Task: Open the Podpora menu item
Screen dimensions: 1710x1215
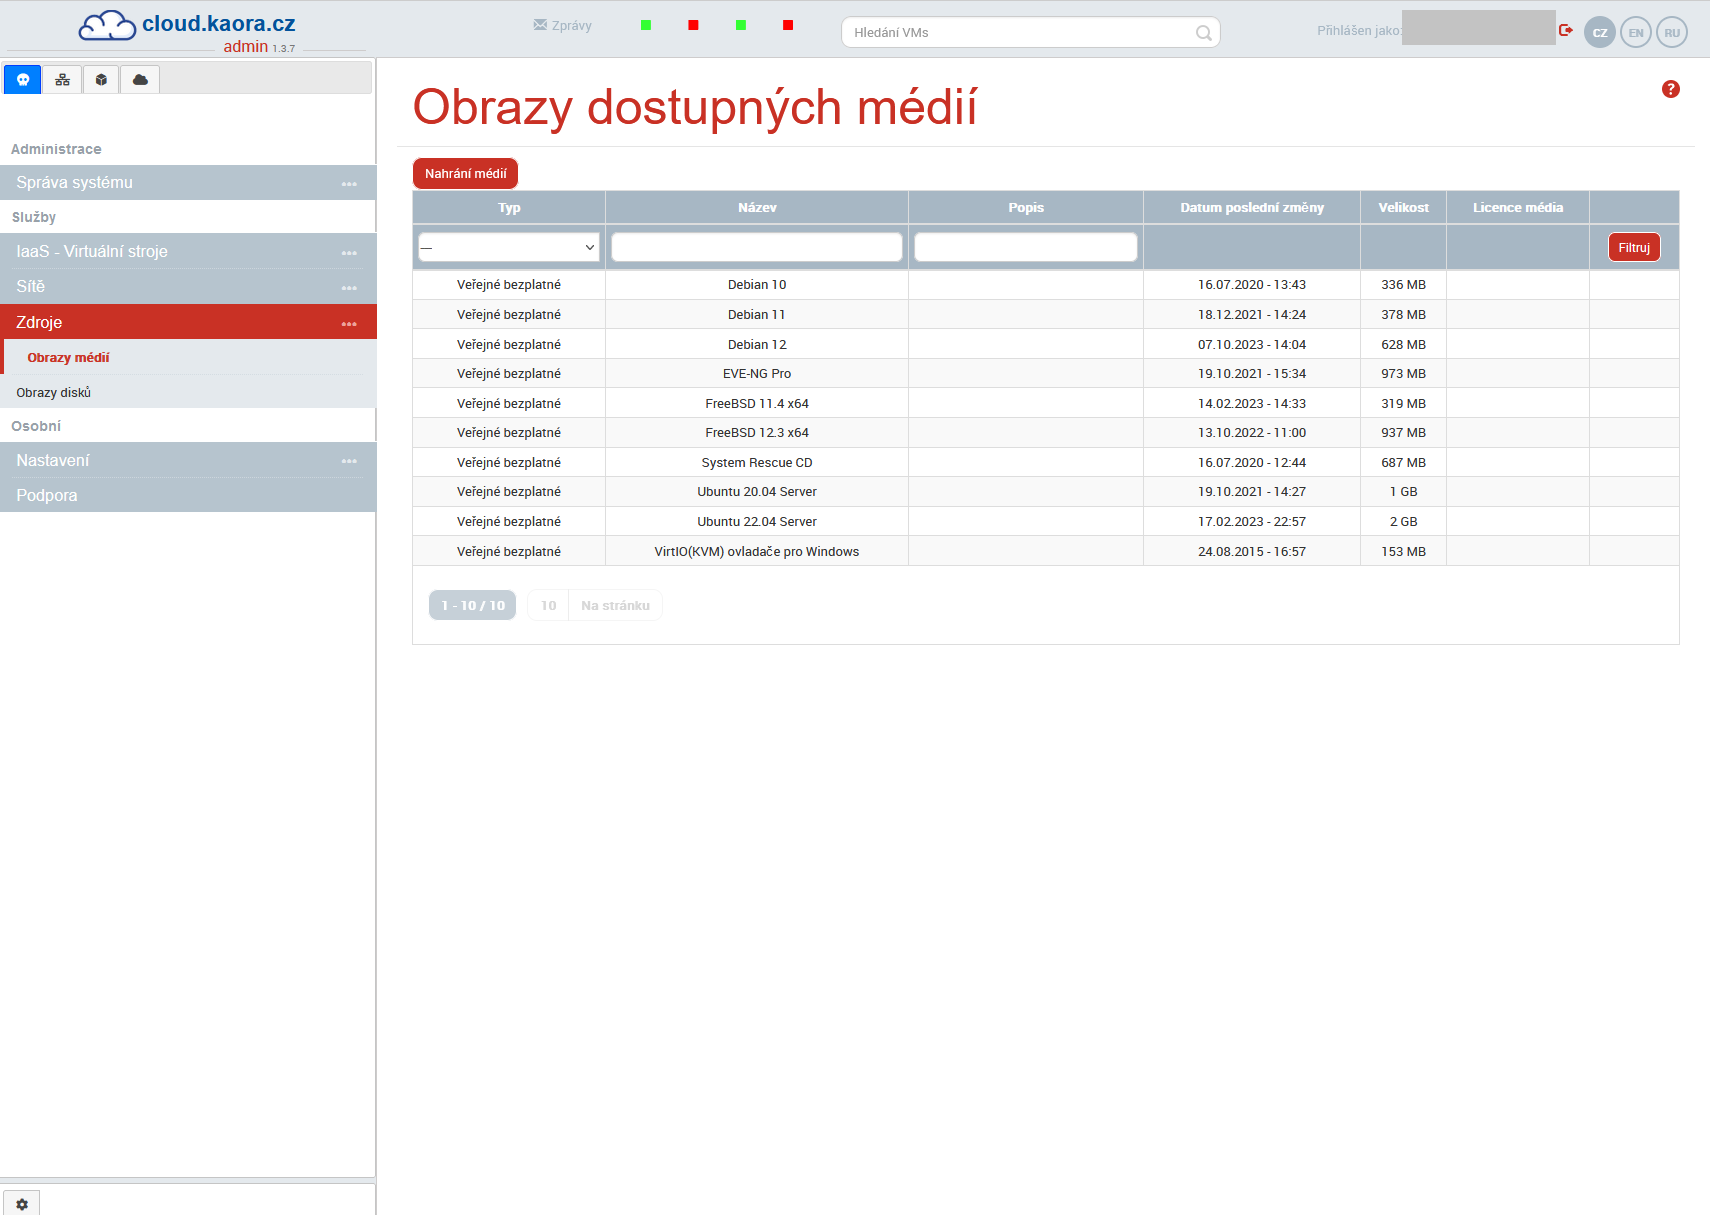Action: (x=47, y=496)
